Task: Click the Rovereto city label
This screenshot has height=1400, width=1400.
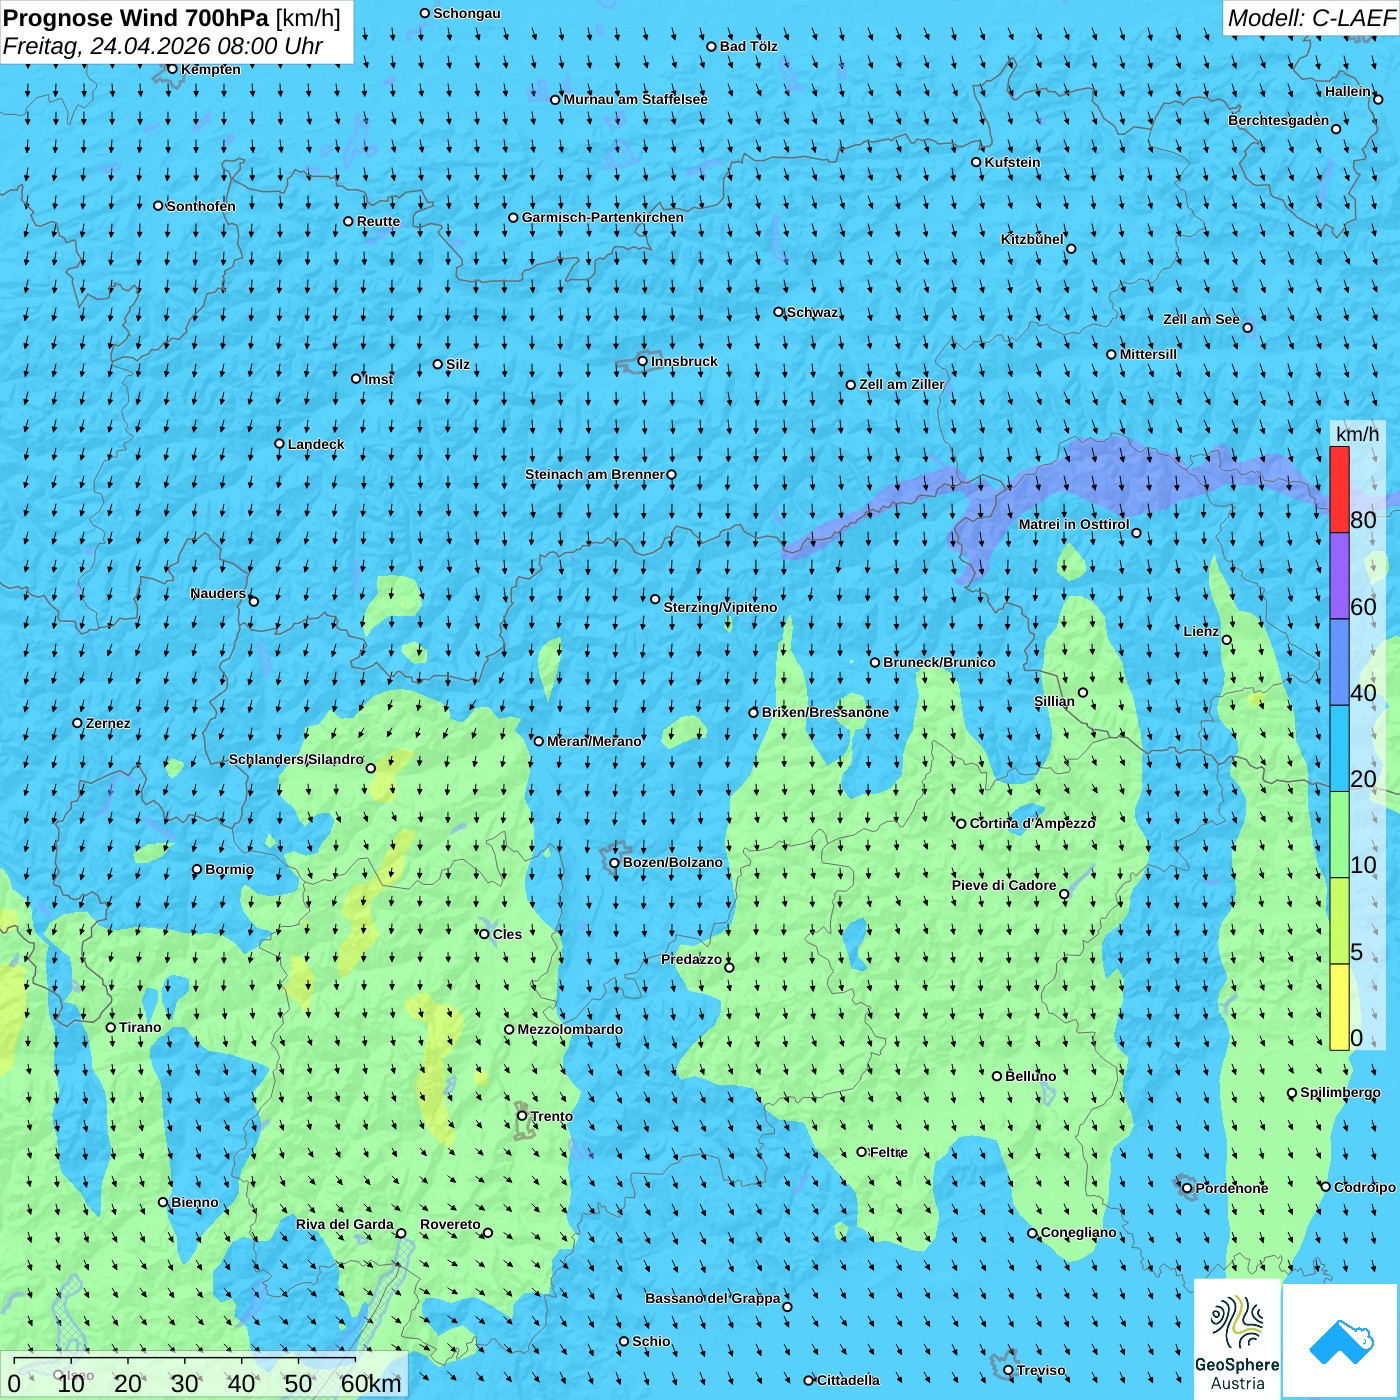Action: [450, 1224]
